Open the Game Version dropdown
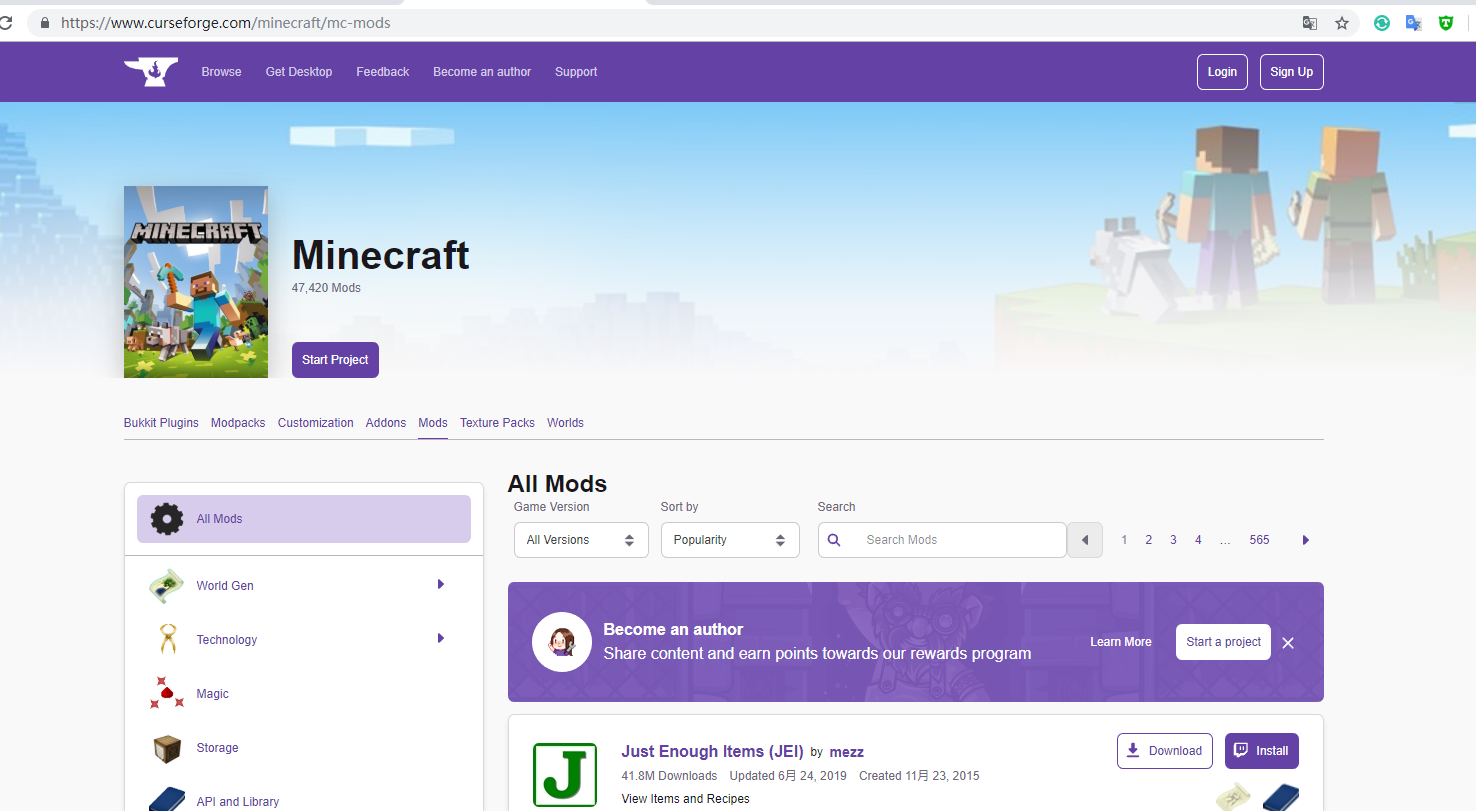The width and height of the screenshot is (1476, 811). 581,540
